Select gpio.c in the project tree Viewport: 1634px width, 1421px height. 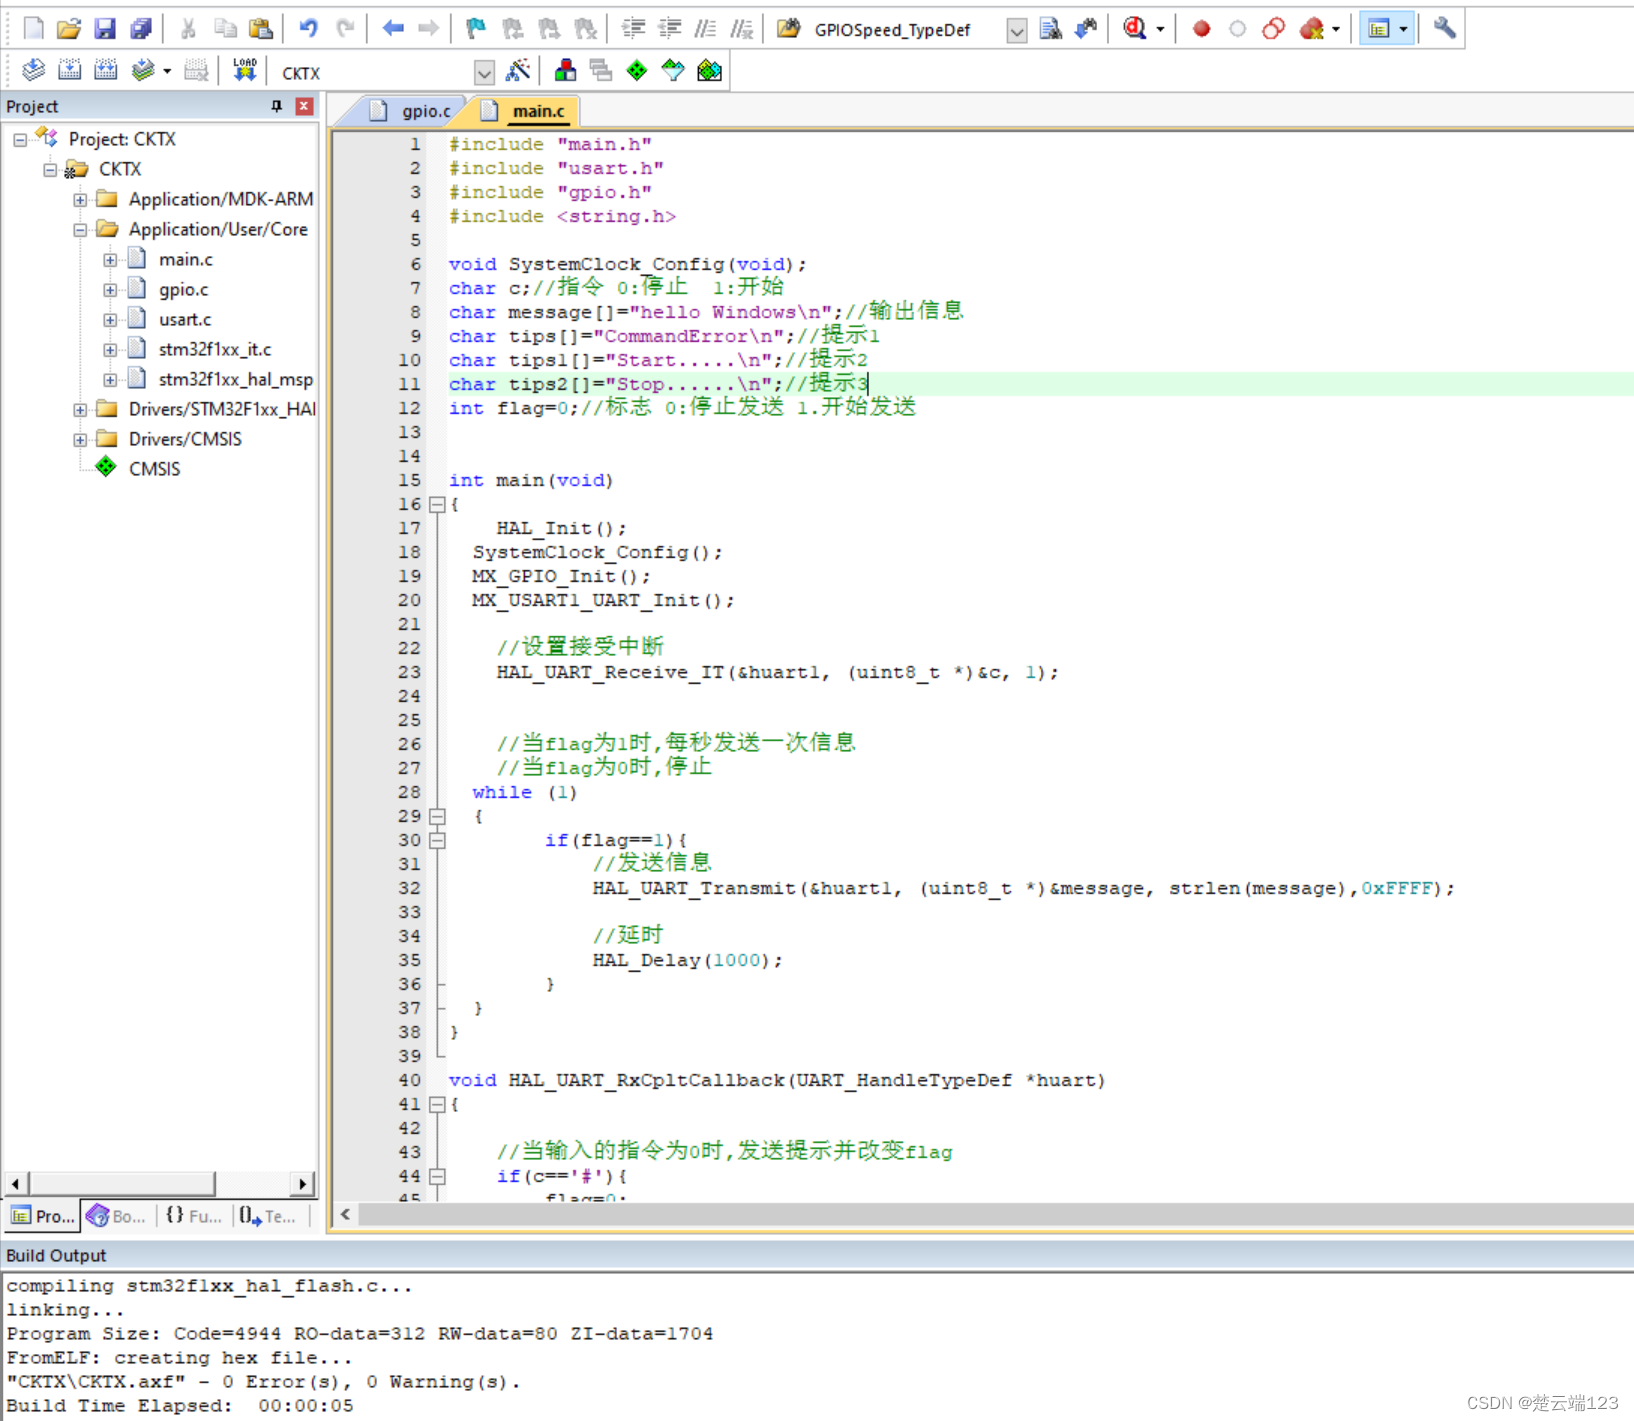pyautogui.click(x=184, y=290)
